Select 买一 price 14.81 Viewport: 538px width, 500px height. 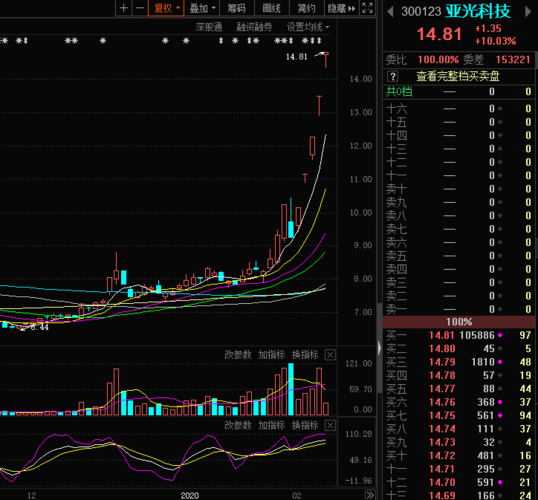[442, 335]
